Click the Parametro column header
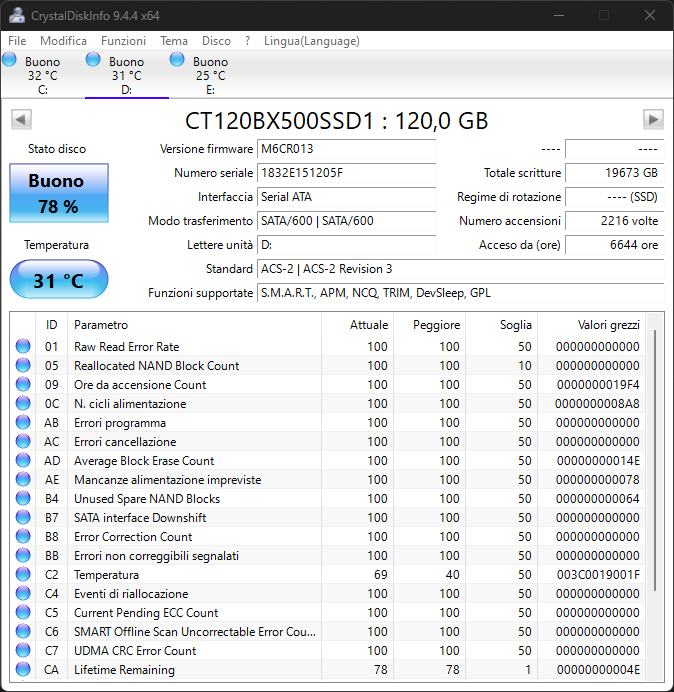Screen dimensions: 674x692 click(194, 325)
